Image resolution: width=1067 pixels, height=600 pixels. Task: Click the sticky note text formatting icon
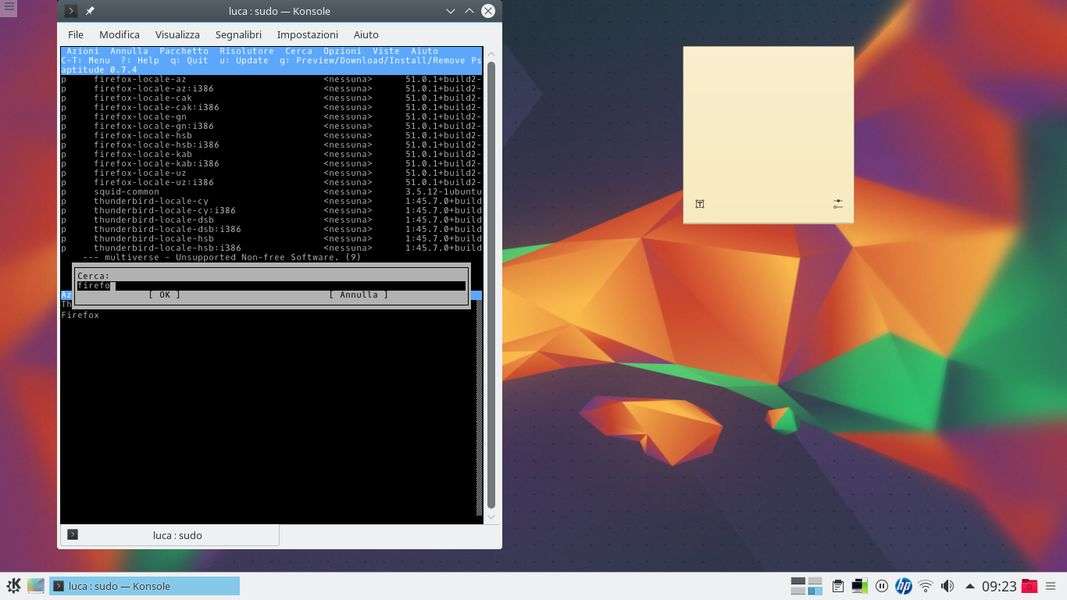click(x=700, y=204)
